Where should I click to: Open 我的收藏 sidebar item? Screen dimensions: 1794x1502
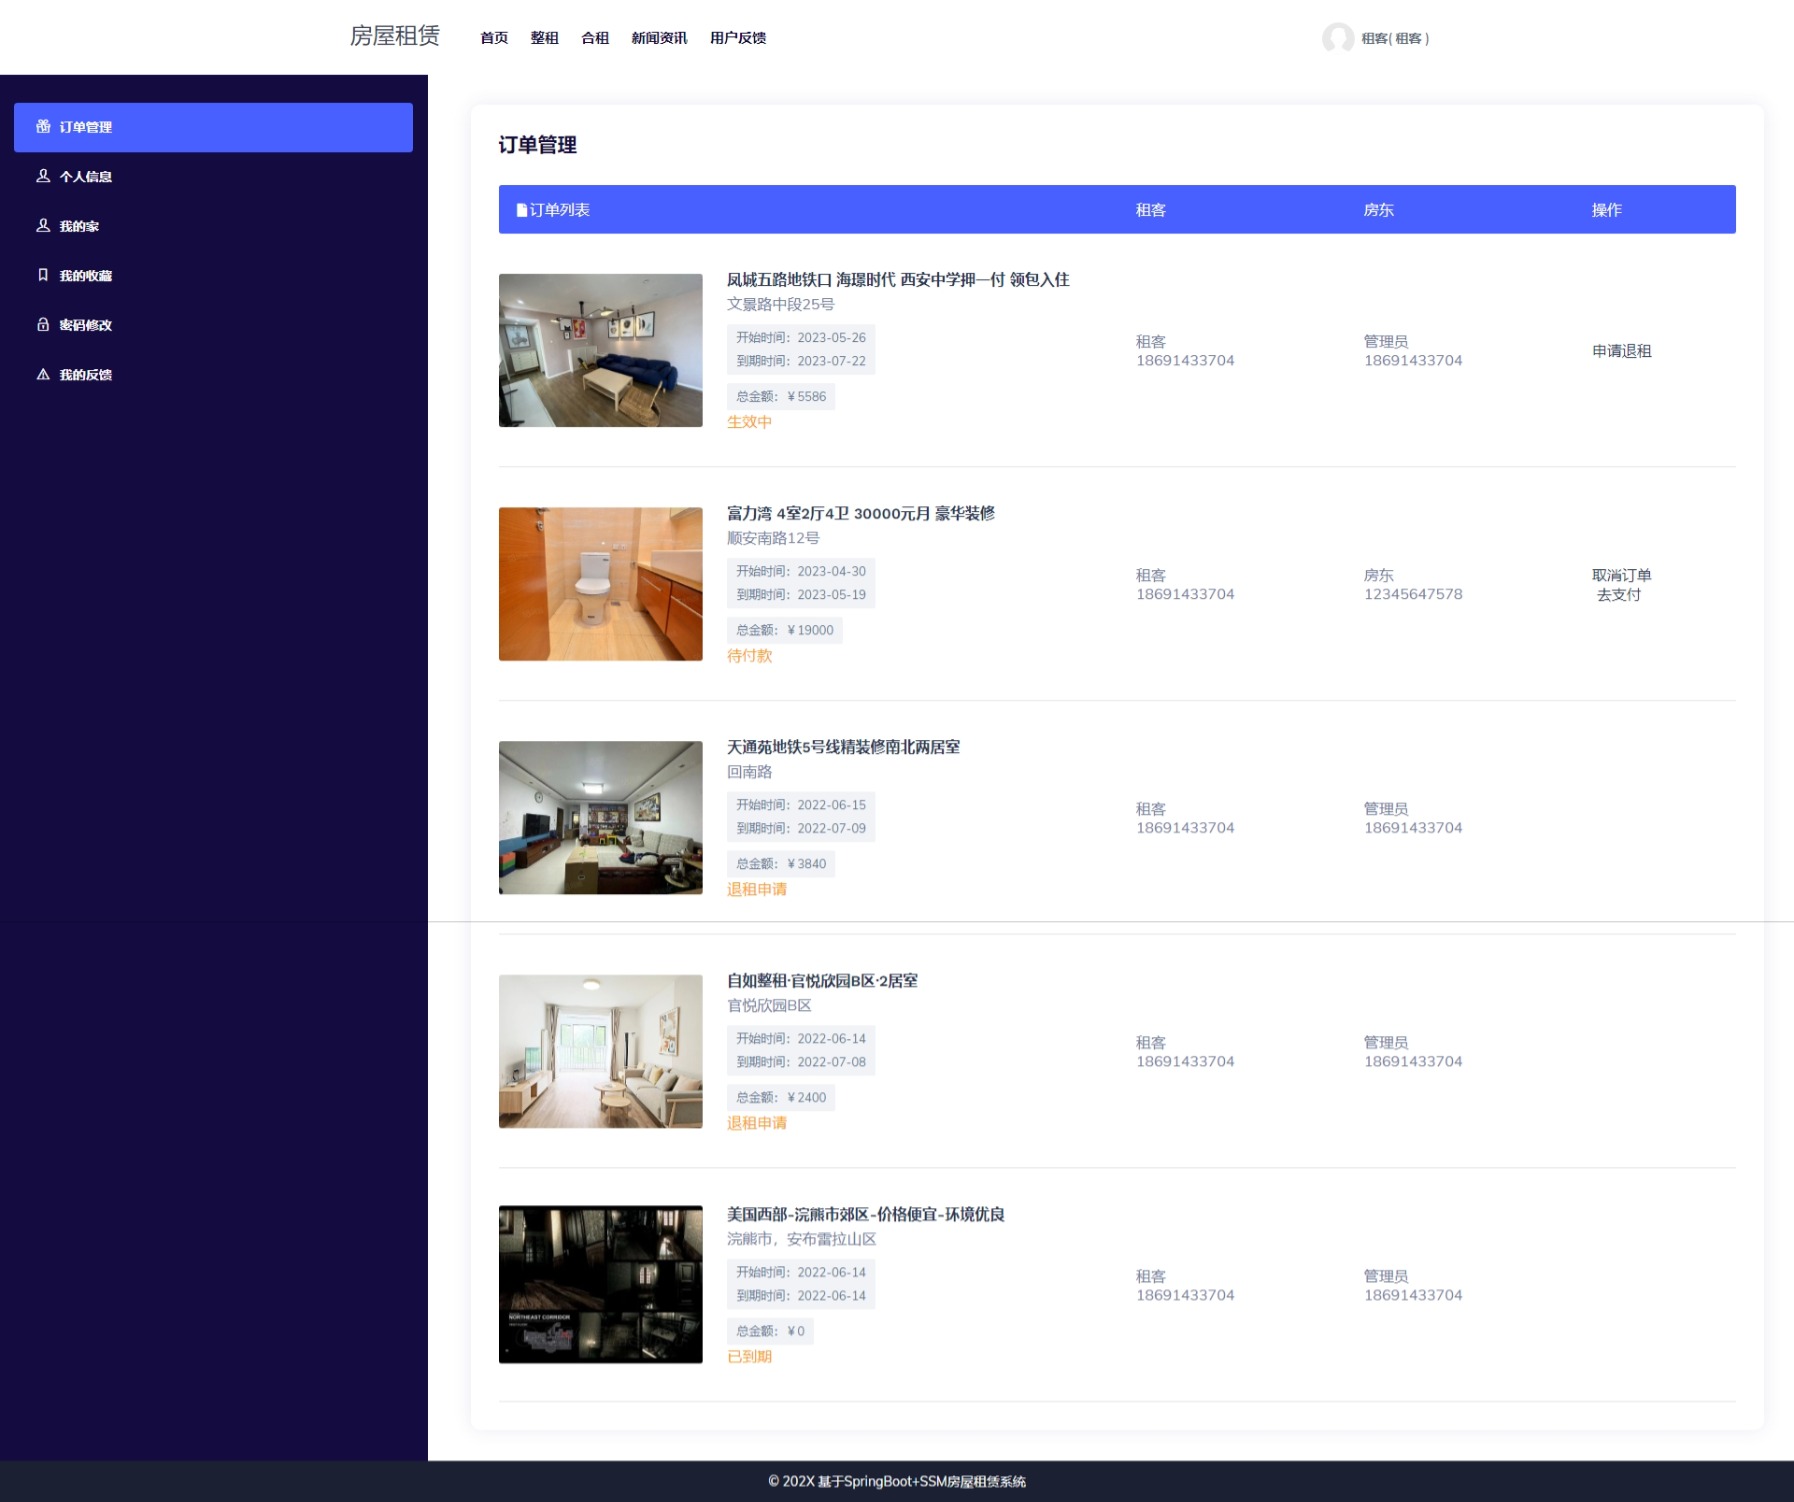(213, 275)
